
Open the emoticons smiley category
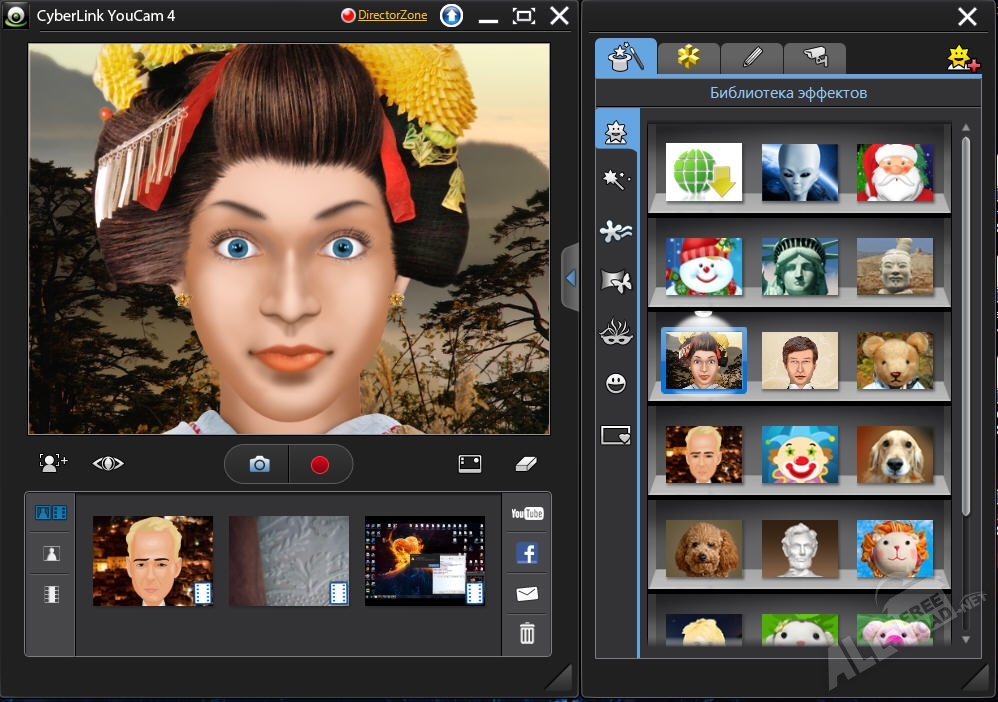point(616,383)
